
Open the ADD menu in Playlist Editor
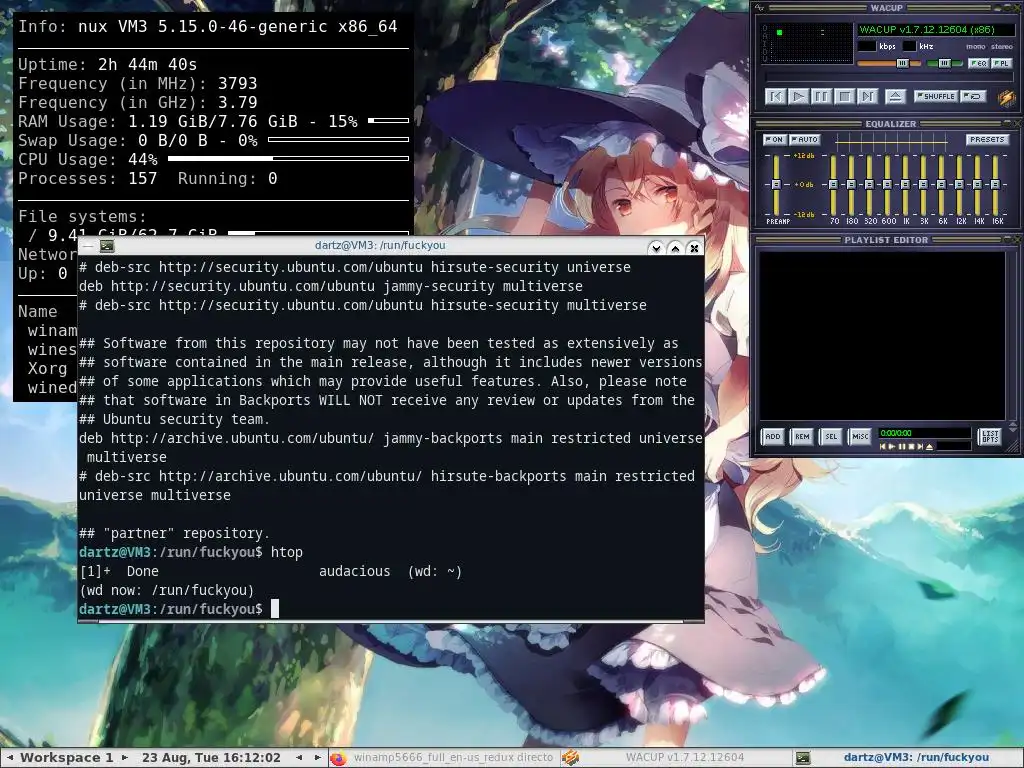(773, 436)
